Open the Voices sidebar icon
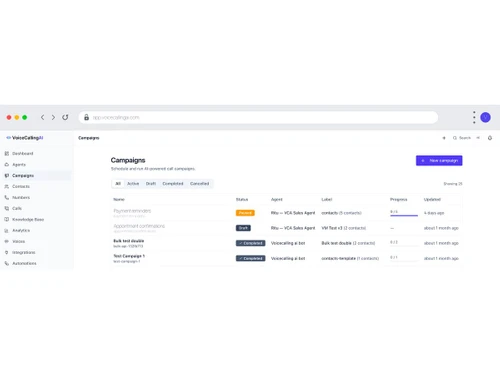500x375 pixels. point(7,241)
